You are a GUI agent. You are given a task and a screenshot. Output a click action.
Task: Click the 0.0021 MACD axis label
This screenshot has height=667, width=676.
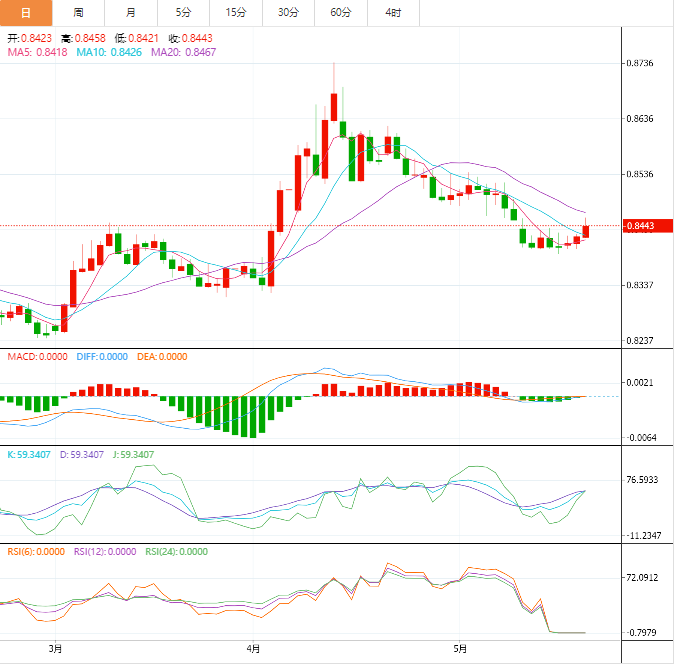(640, 382)
